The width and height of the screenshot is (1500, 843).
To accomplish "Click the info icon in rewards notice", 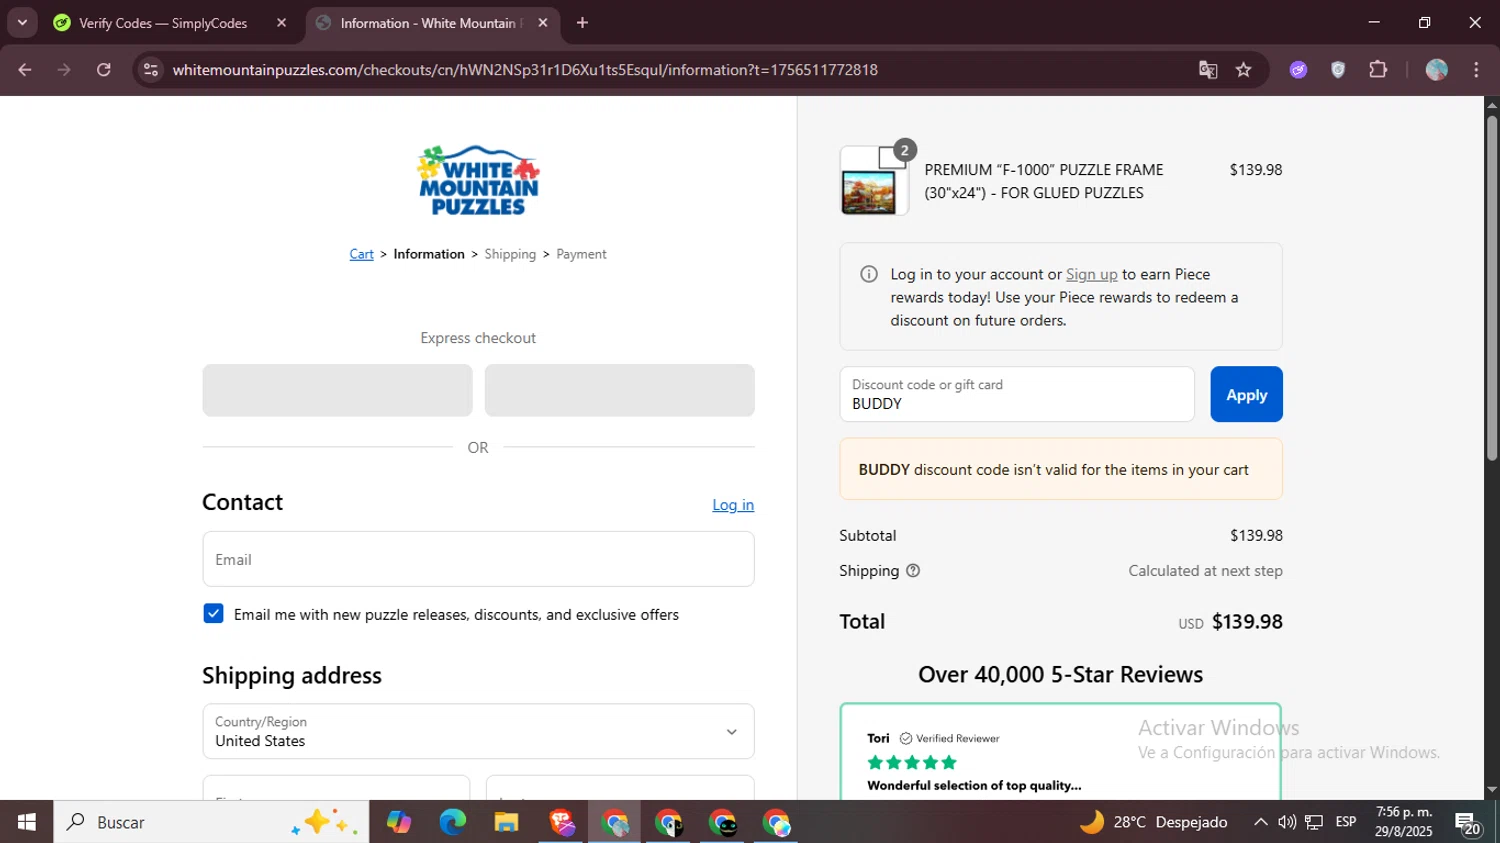I will (x=869, y=274).
